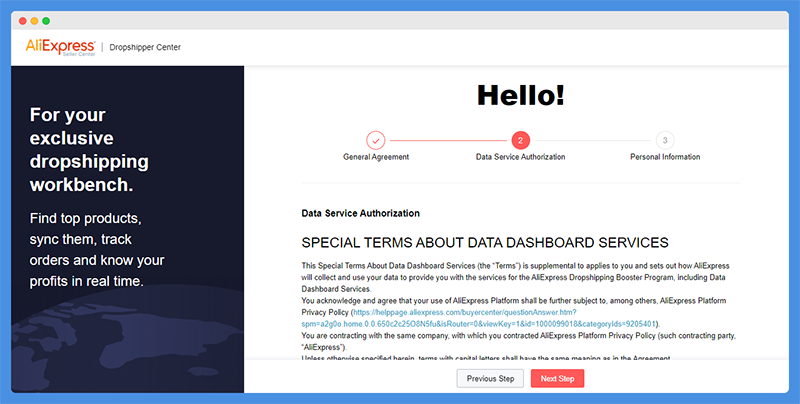Image resolution: width=800 pixels, height=404 pixels.
Task: Click the 'Find top products, sync them' paragraph
Action: click(x=97, y=249)
